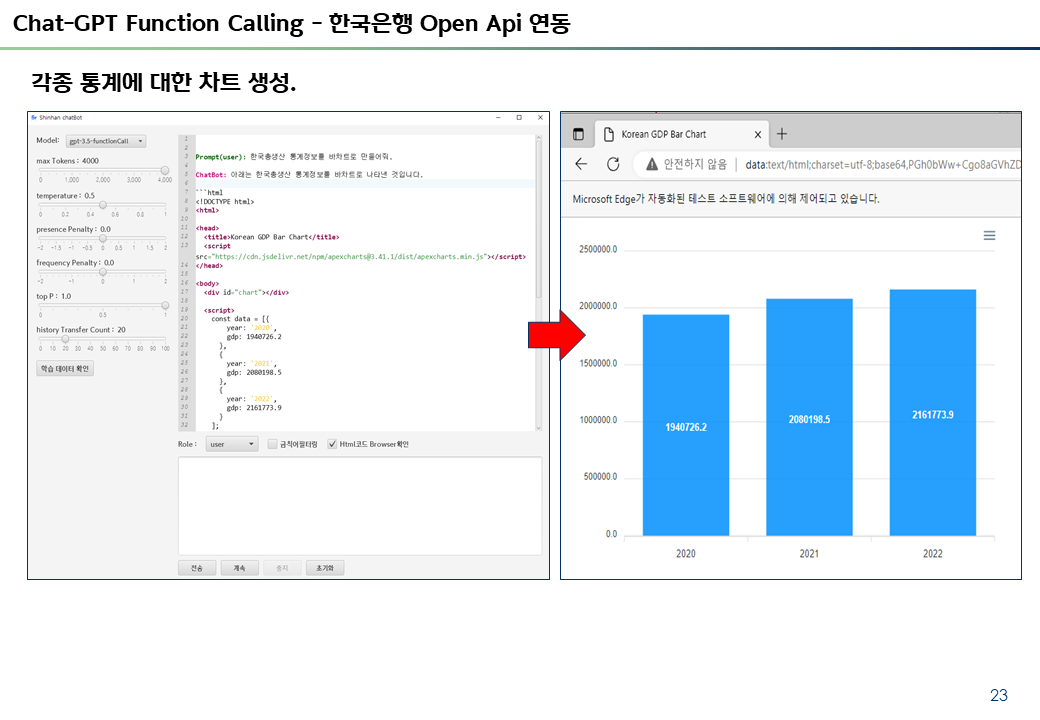Viewport: 1040px width, 720px height.
Task: Click the Edge automation notice text
Action: [726, 199]
